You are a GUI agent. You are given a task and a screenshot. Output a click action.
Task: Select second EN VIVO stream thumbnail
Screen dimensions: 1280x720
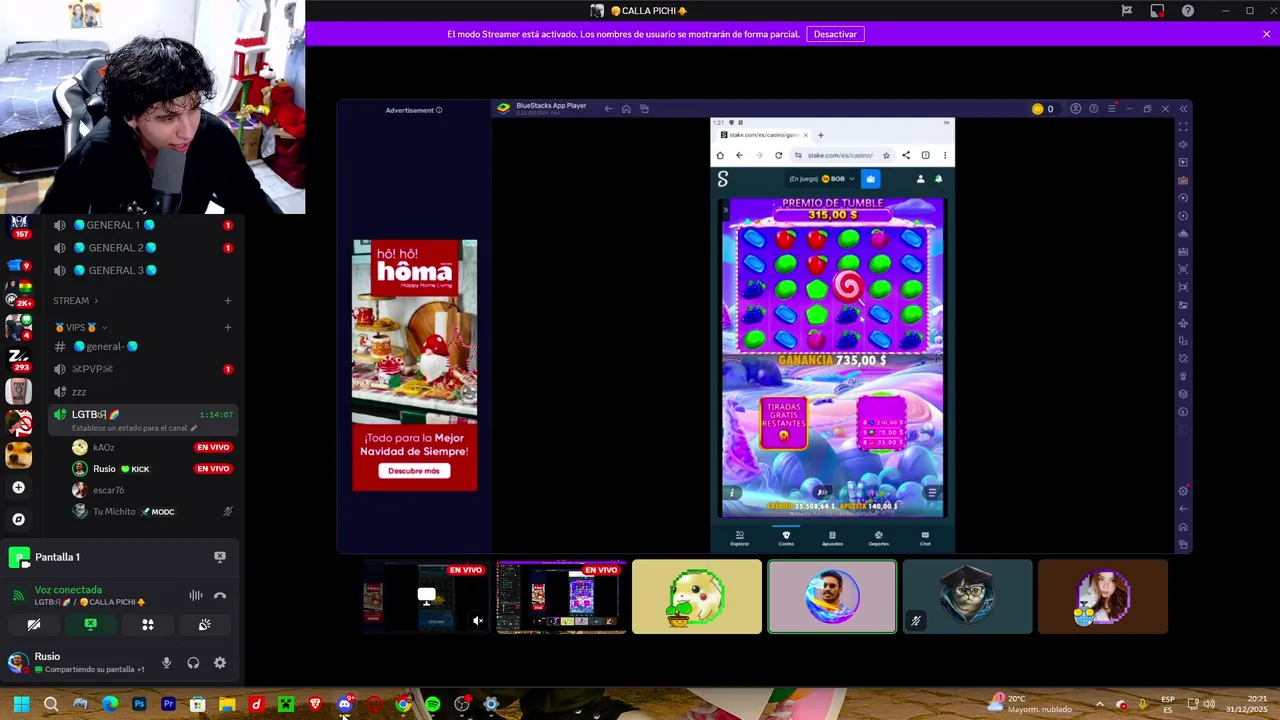pyautogui.click(x=561, y=597)
